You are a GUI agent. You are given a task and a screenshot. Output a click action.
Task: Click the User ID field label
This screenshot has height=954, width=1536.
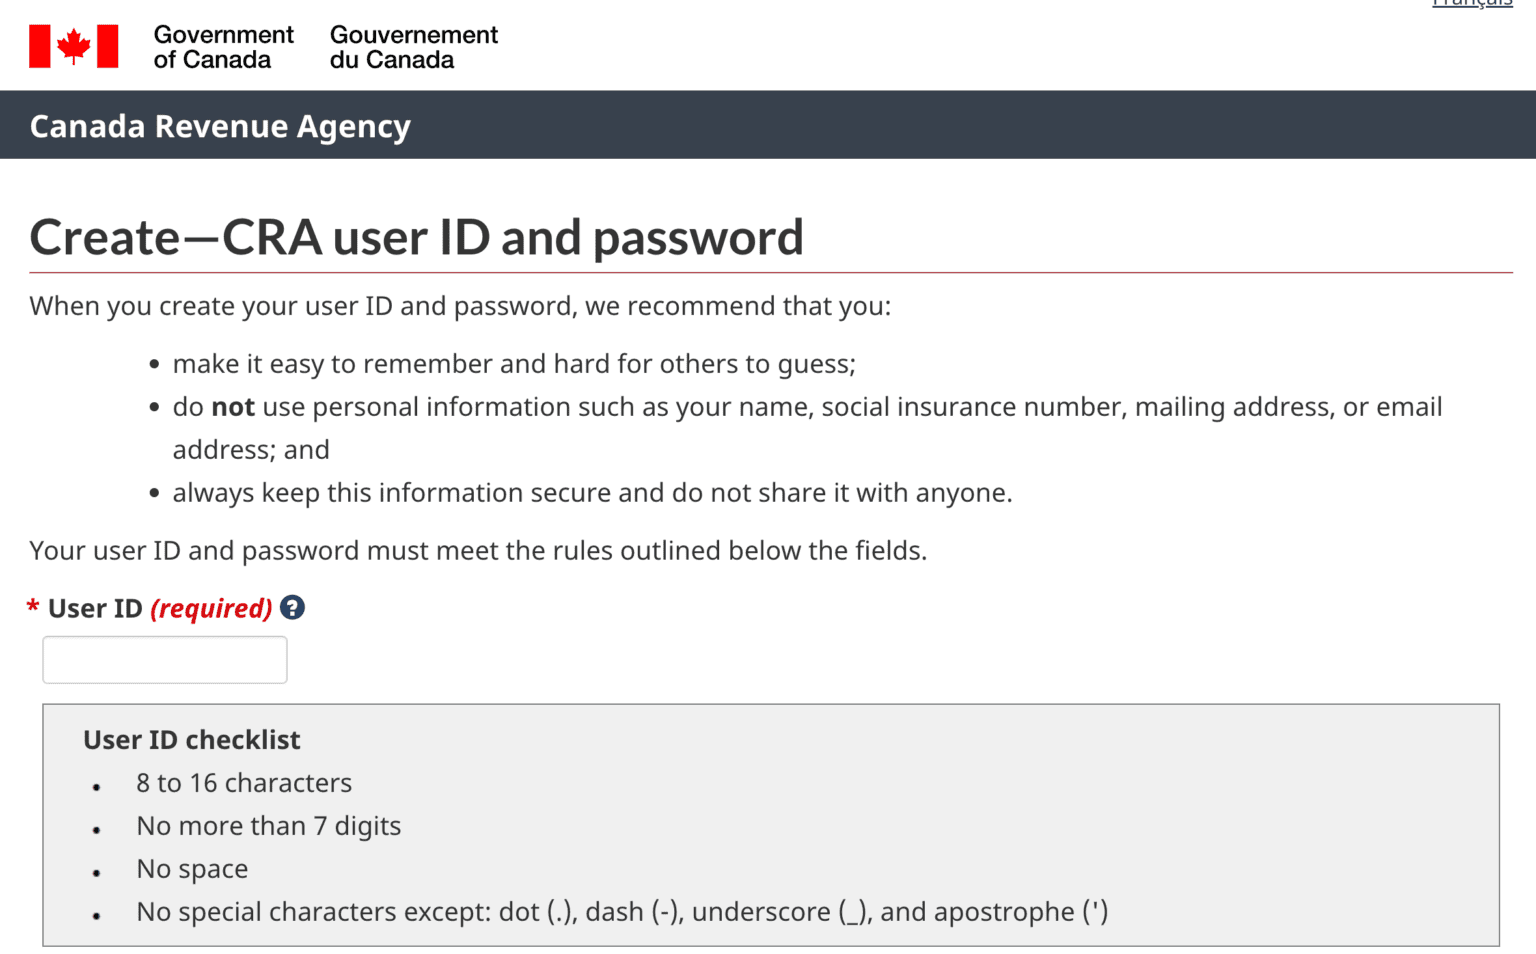pos(95,608)
